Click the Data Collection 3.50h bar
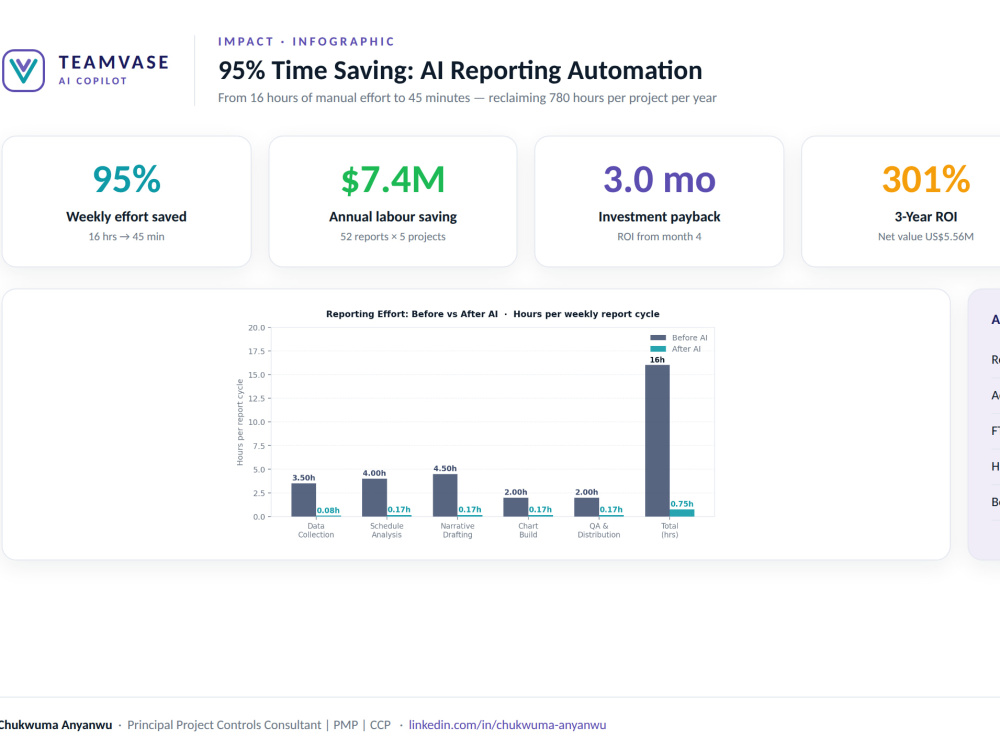The height and width of the screenshot is (750, 1000). pos(304,500)
